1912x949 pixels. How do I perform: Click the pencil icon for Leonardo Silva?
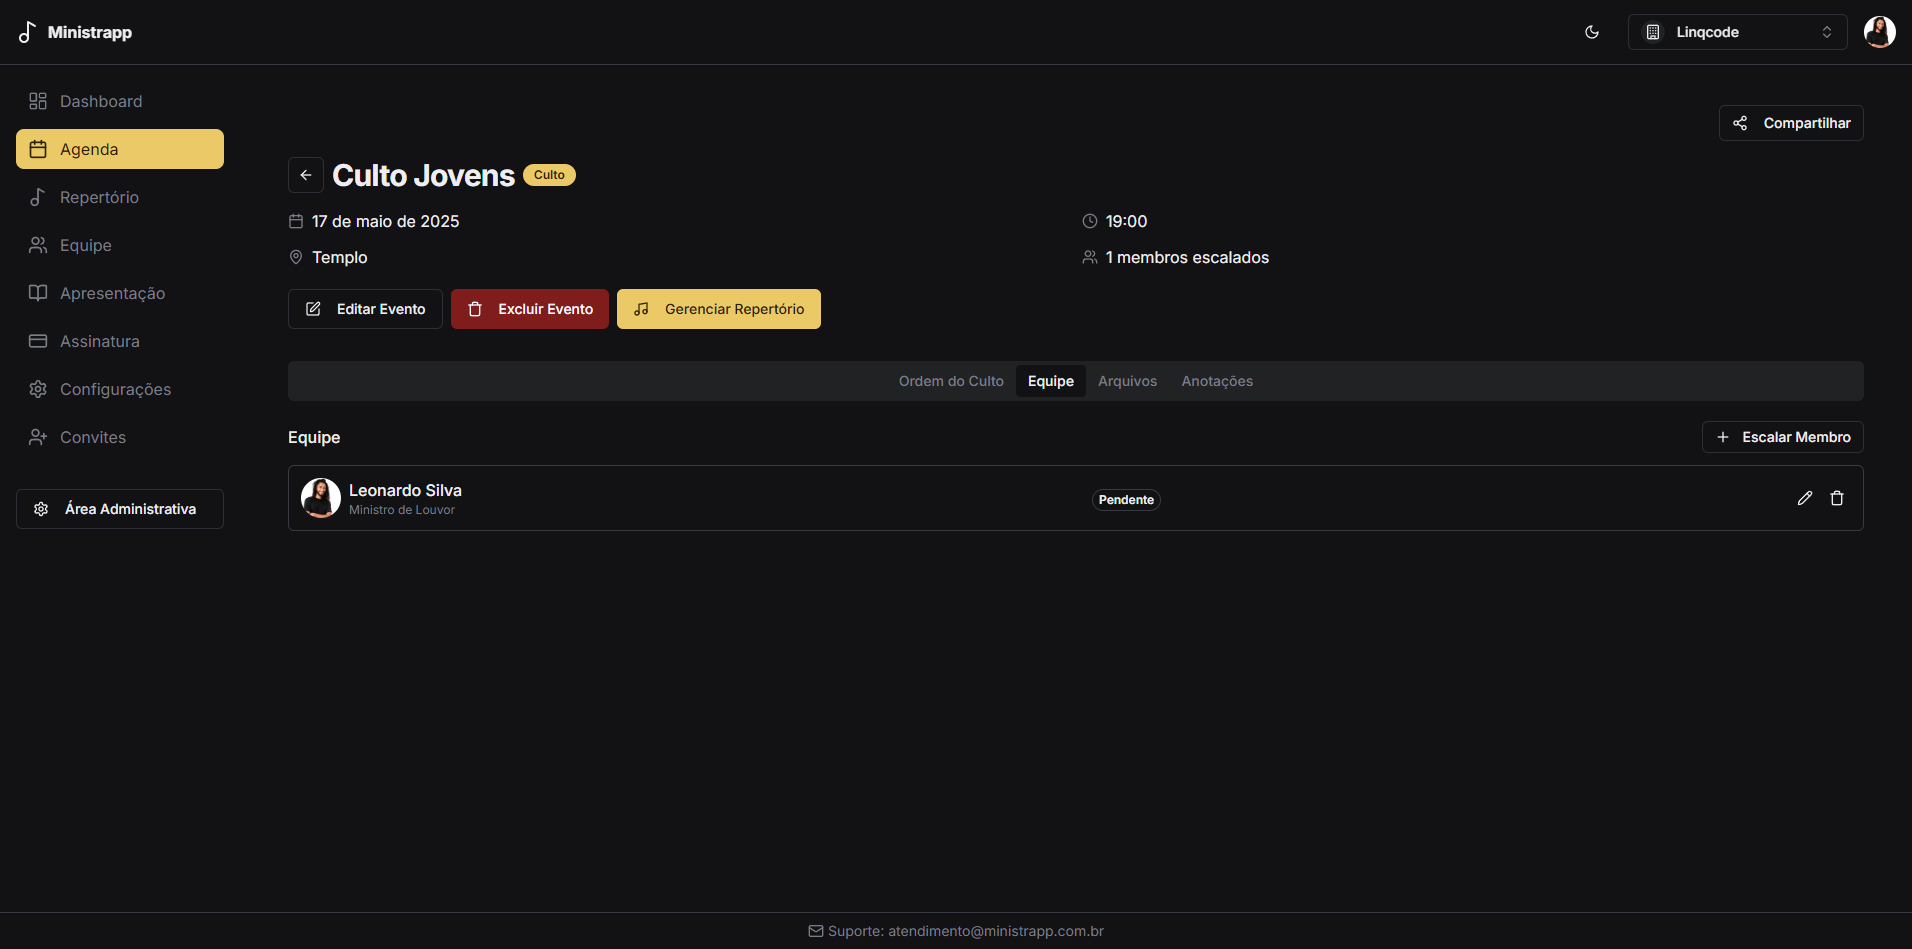pyautogui.click(x=1804, y=498)
